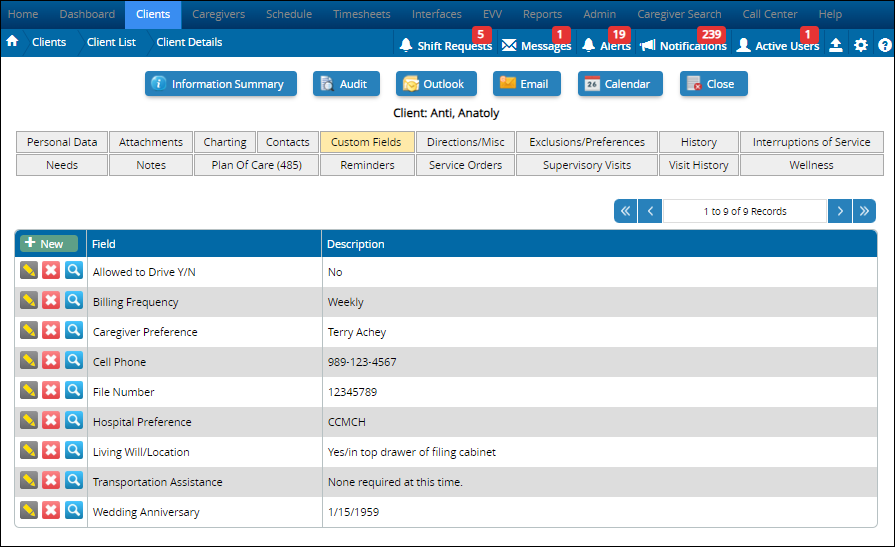
Task: Click the Outlook button
Action: tap(436, 84)
